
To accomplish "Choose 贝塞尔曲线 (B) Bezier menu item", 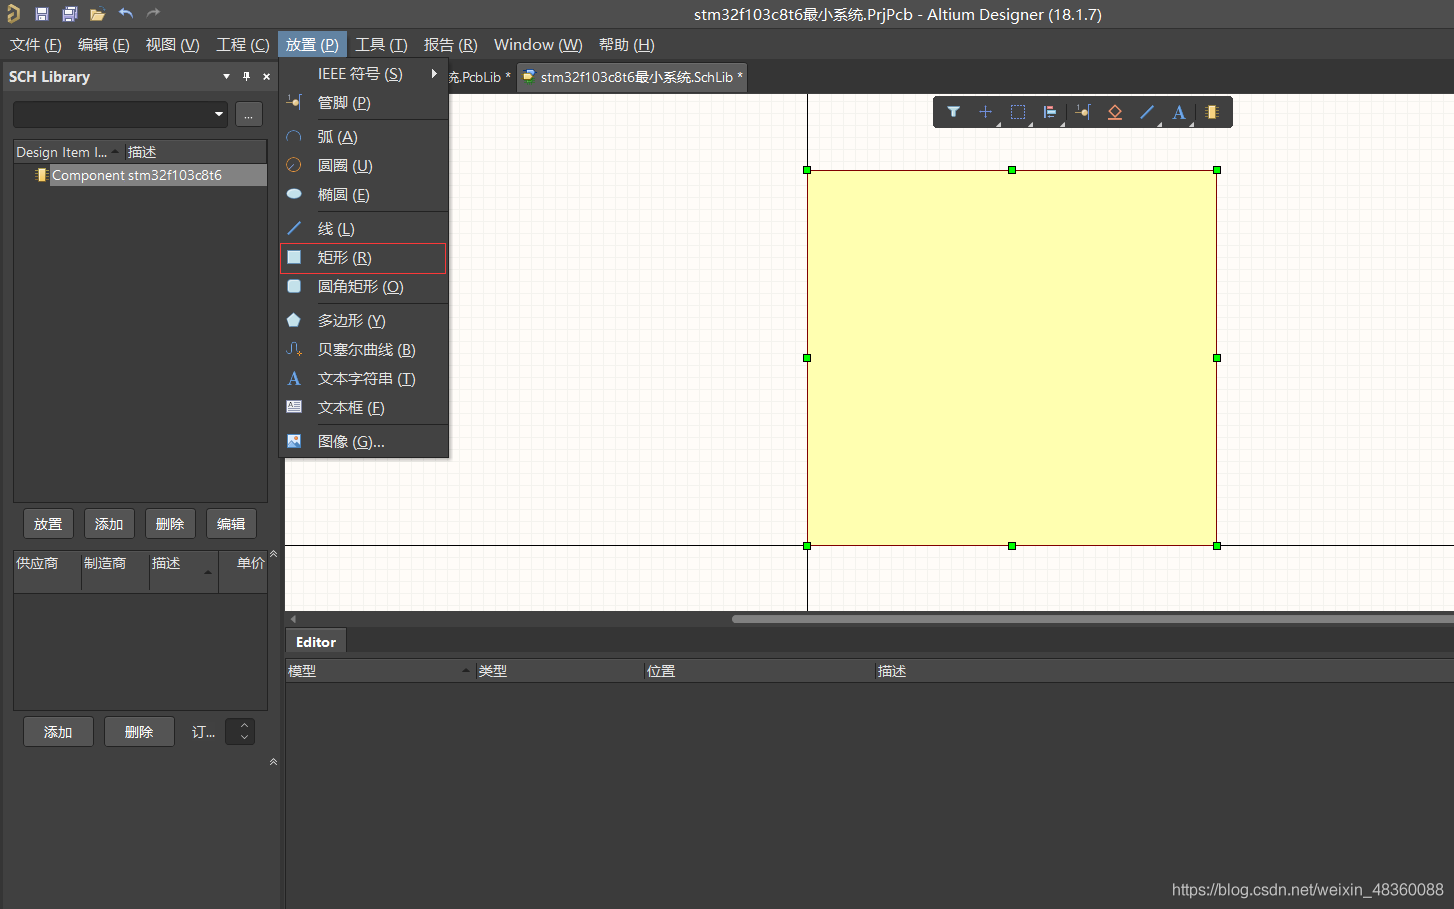I will [364, 350].
